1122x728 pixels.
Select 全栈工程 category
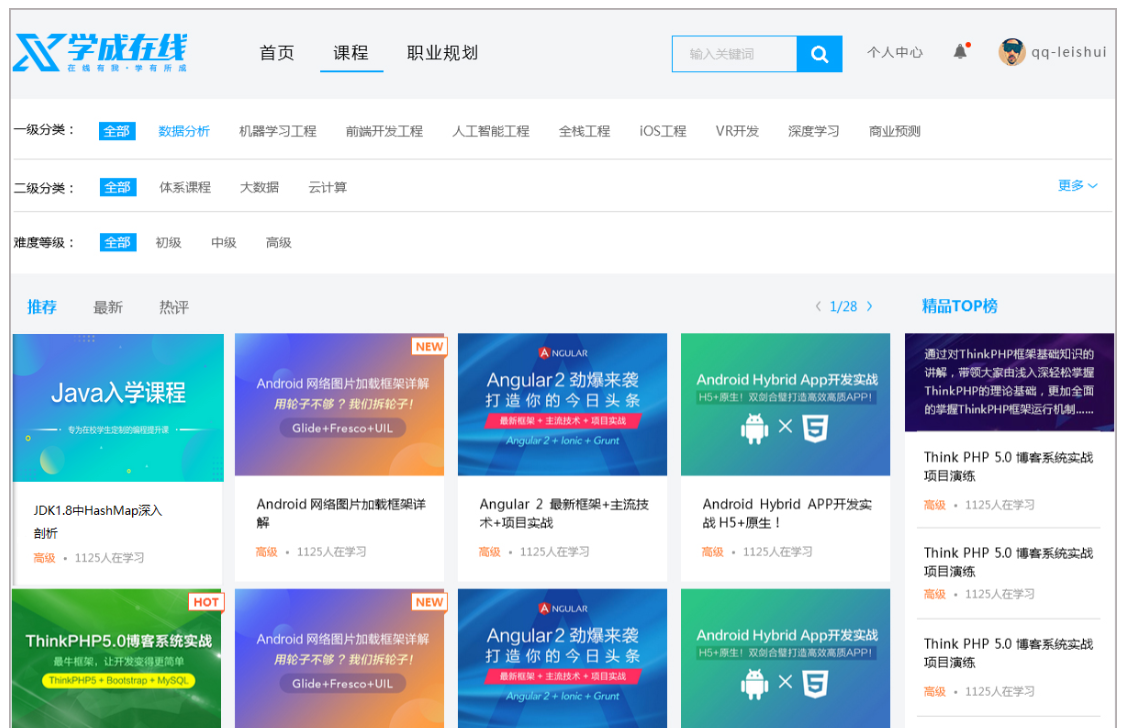(585, 131)
